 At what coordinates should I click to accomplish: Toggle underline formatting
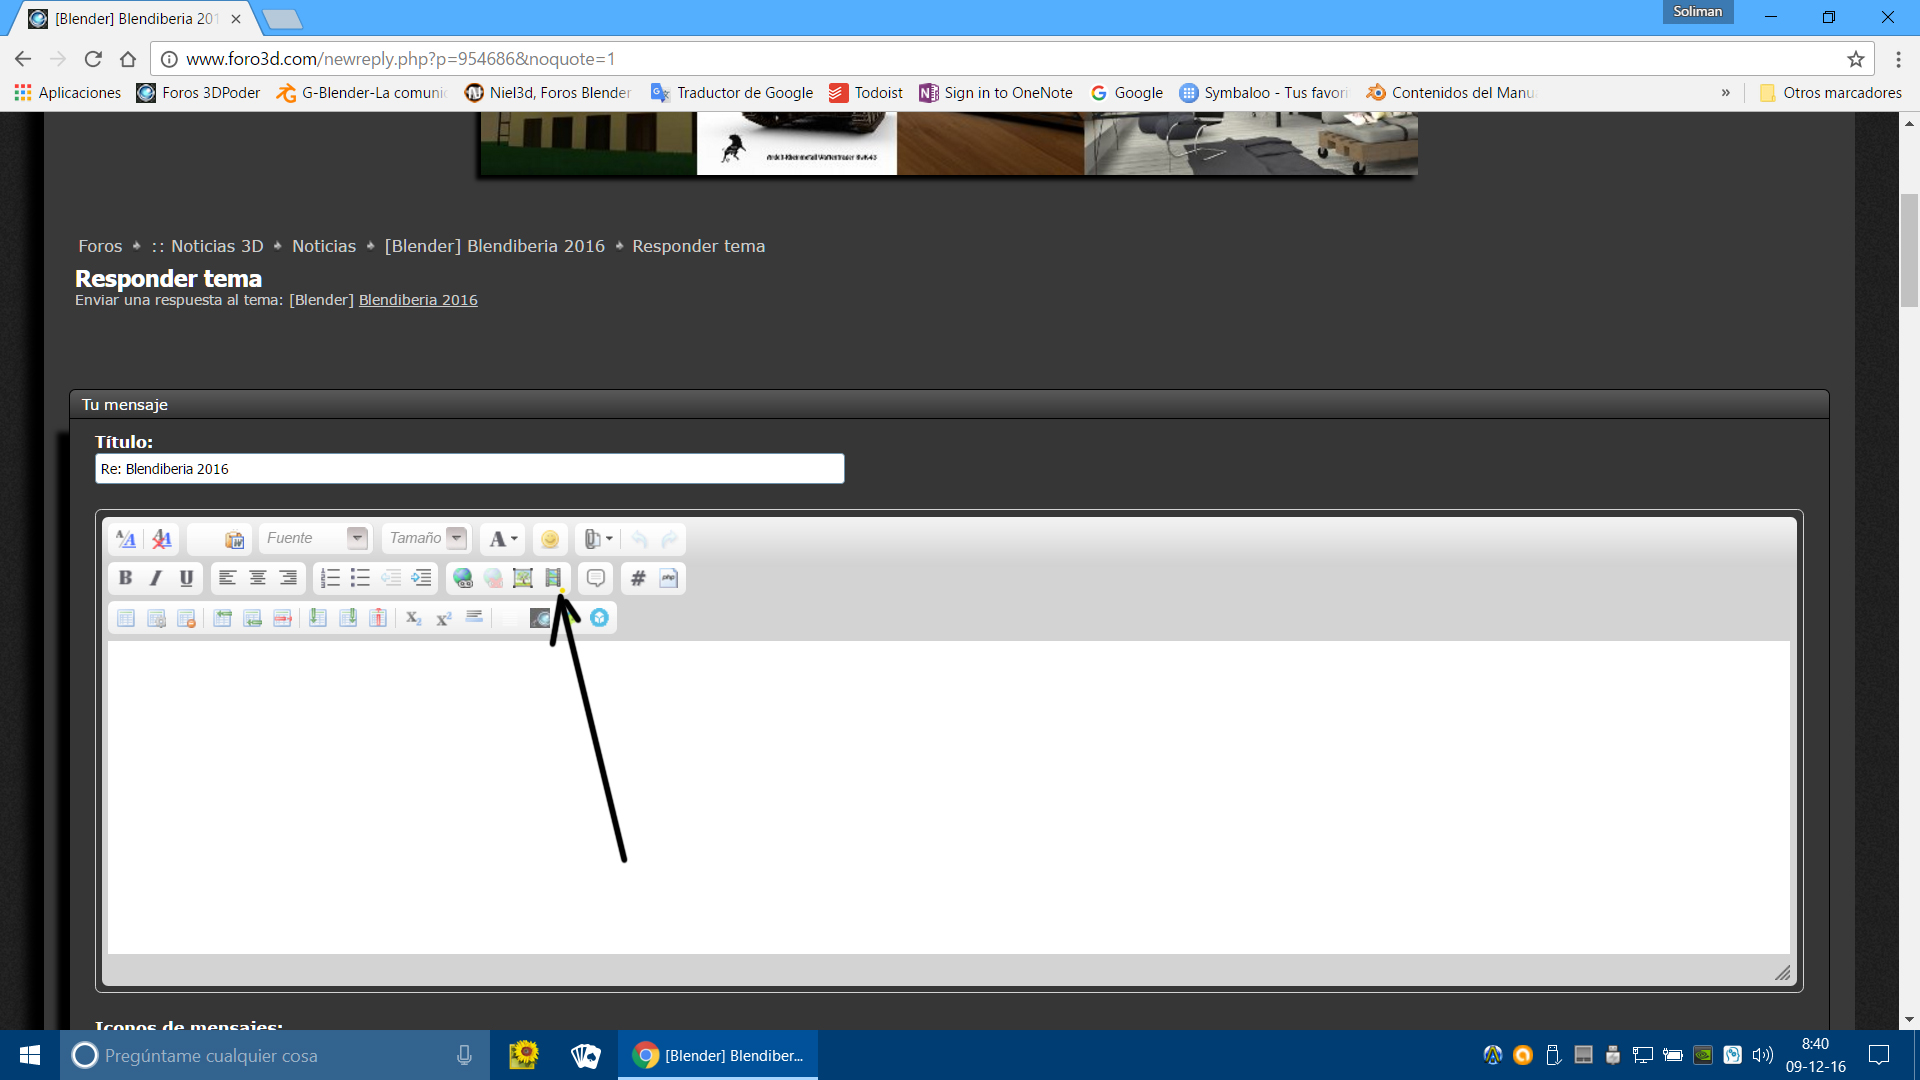click(x=186, y=578)
